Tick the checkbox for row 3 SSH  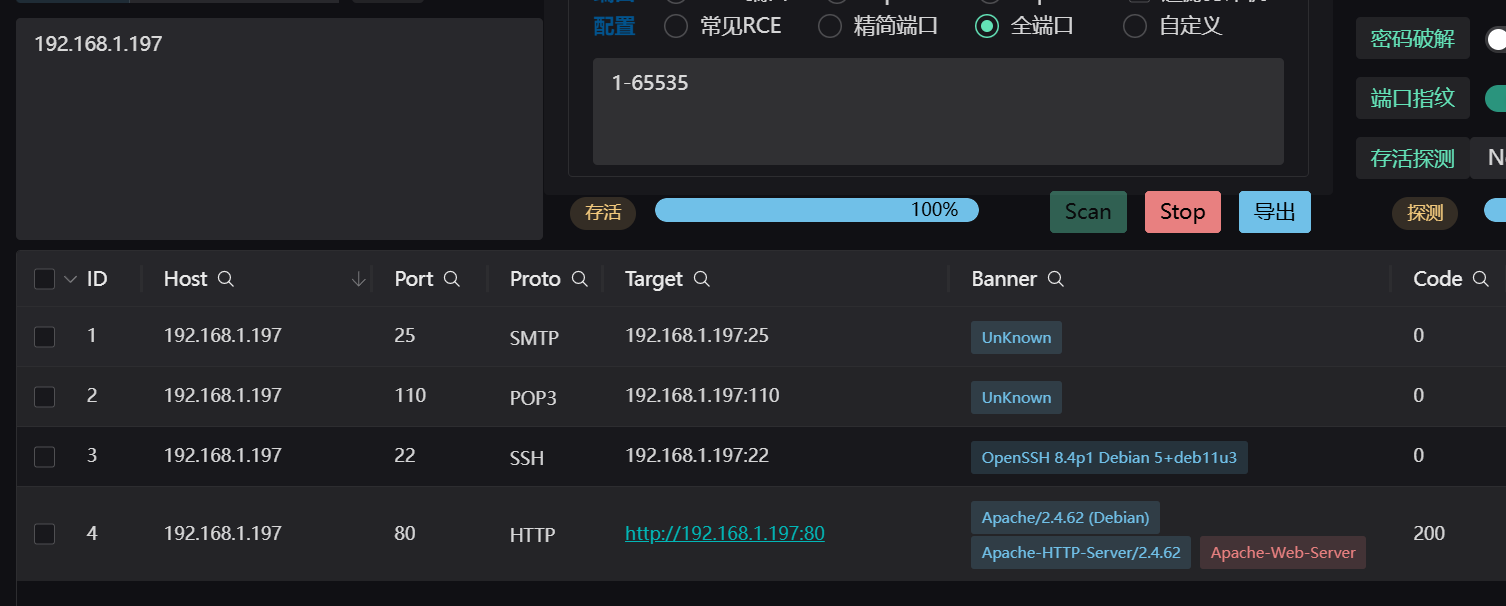[44, 457]
